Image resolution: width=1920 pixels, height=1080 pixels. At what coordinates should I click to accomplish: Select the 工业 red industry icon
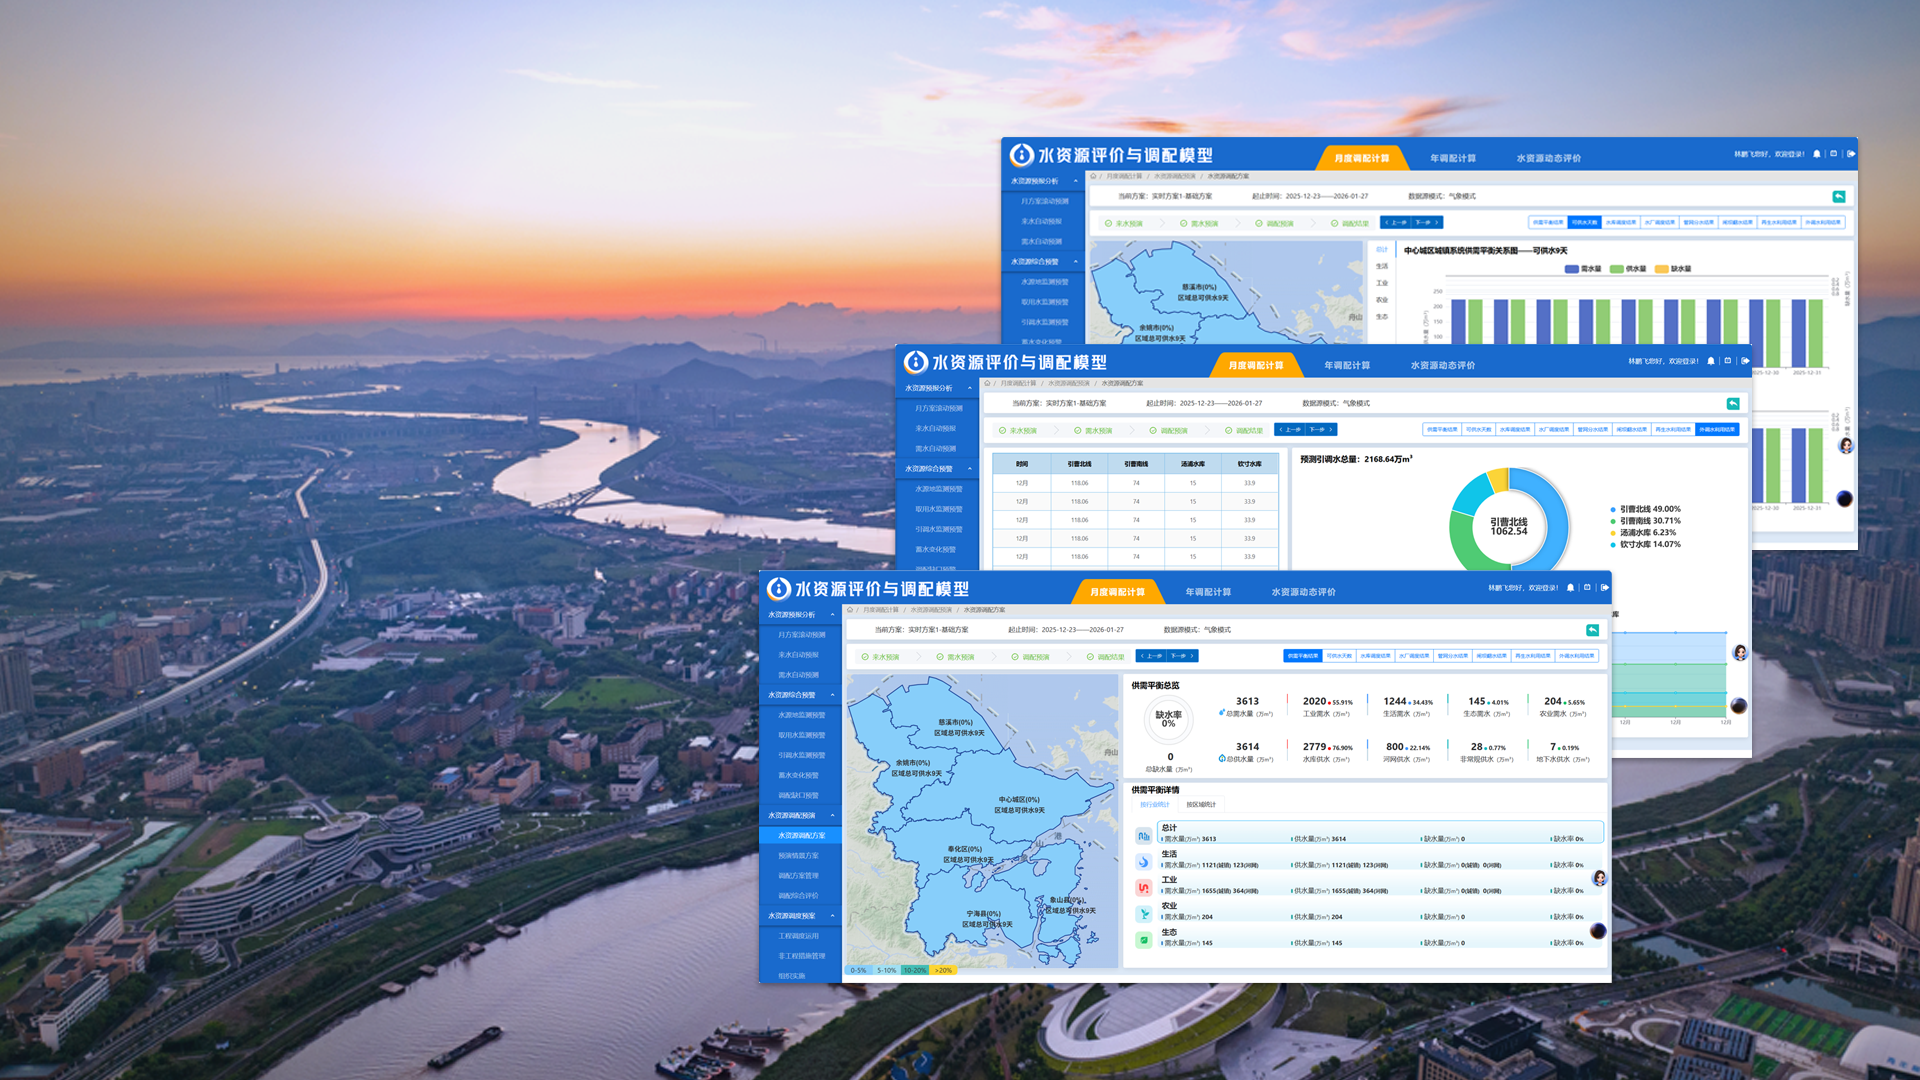1143,887
